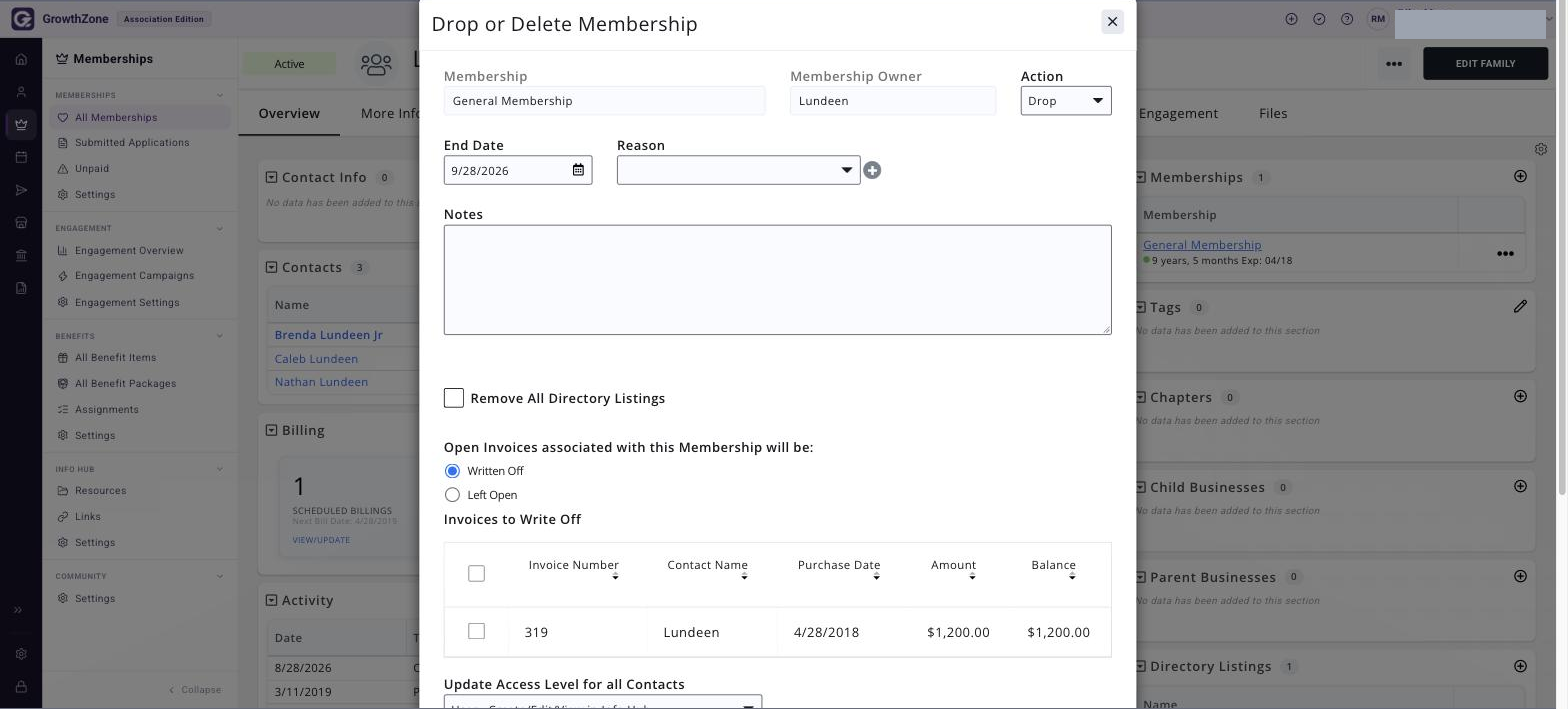The width and height of the screenshot is (1568, 709).
Task: Collapse the BENEFITS sidebar section
Action: [220, 336]
